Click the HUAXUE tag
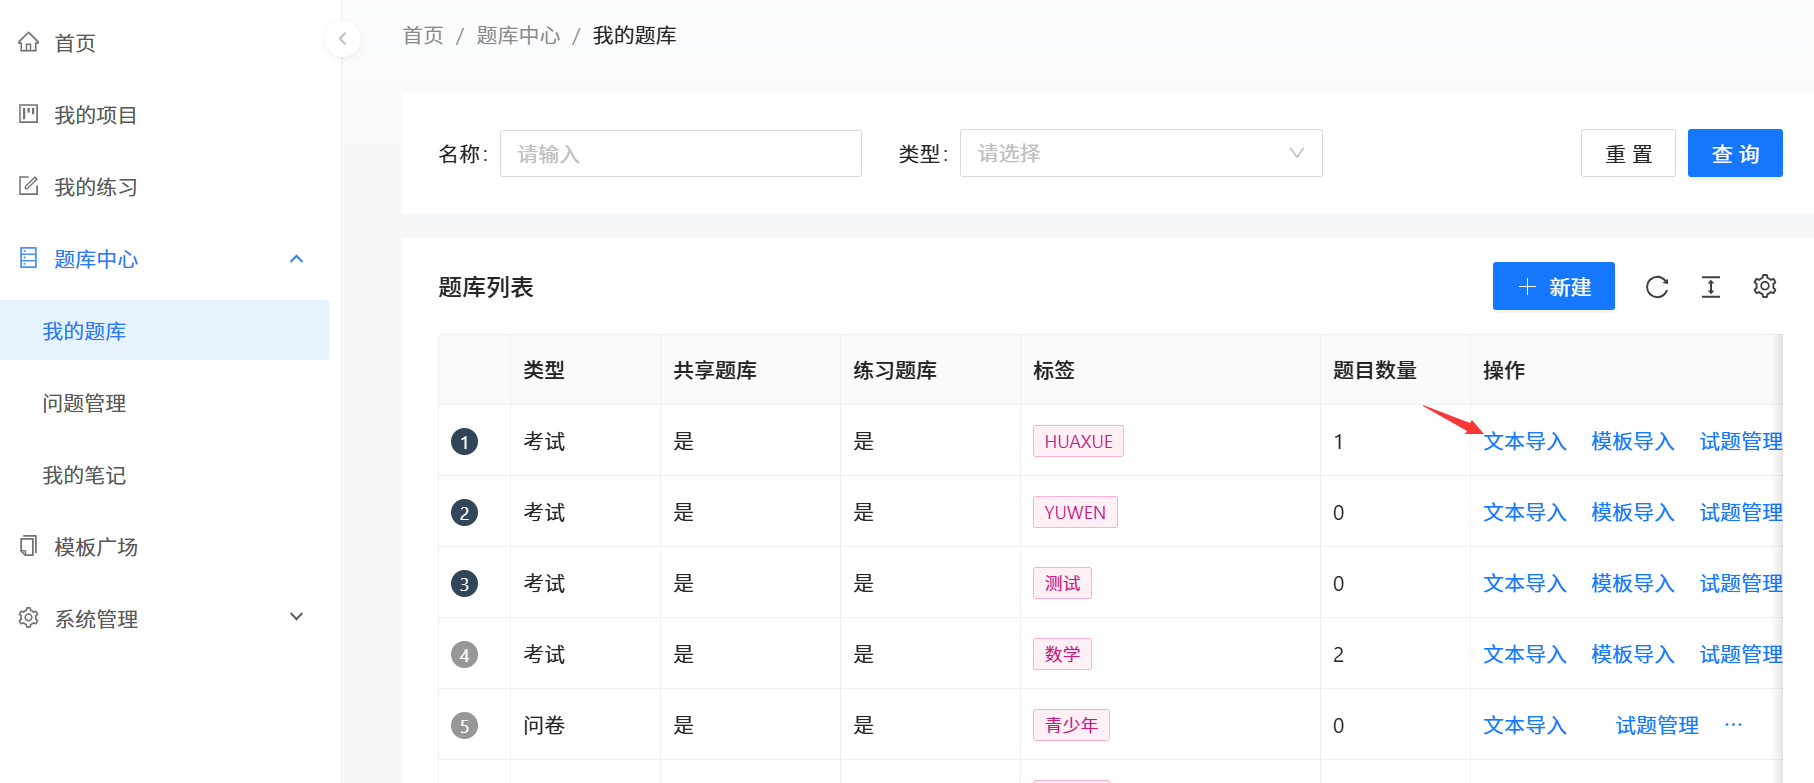 coord(1078,441)
